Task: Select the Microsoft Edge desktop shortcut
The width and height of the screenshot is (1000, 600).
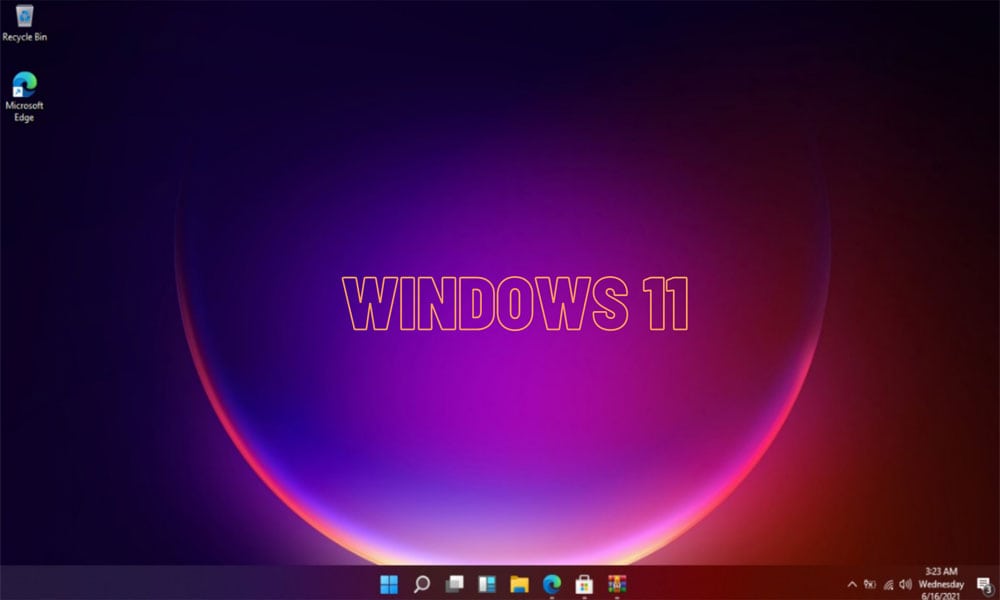Action: pos(24,96)
